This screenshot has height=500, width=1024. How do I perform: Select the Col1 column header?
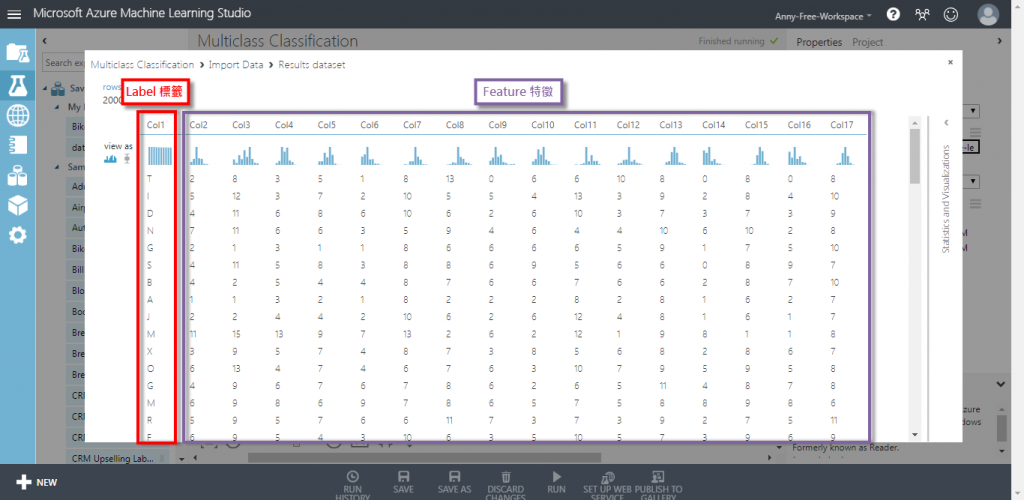pos(156,125)
